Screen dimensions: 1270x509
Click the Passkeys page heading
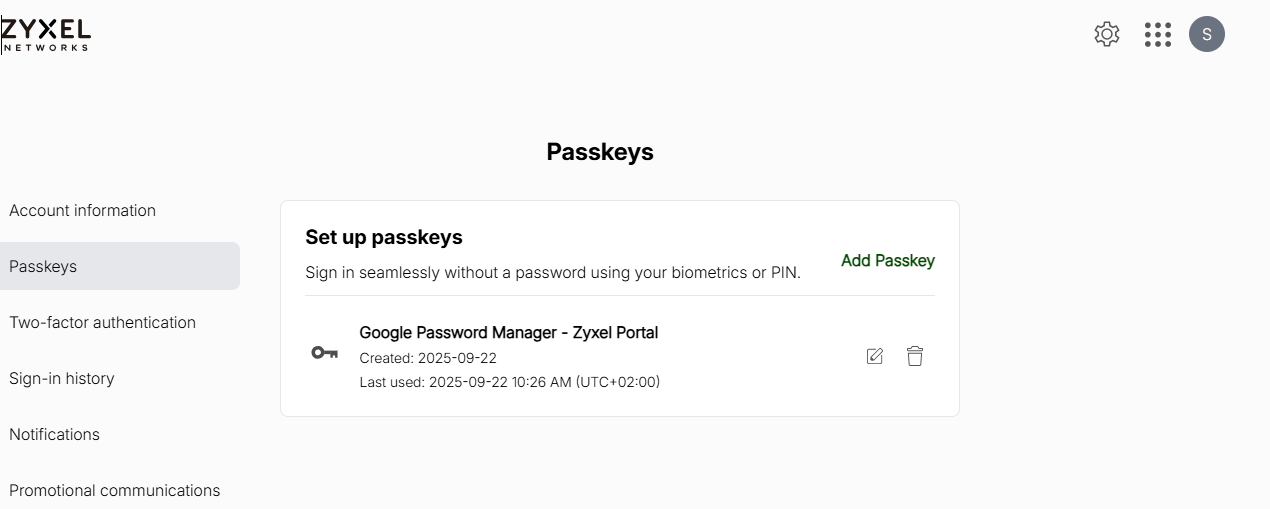[600, 152]
